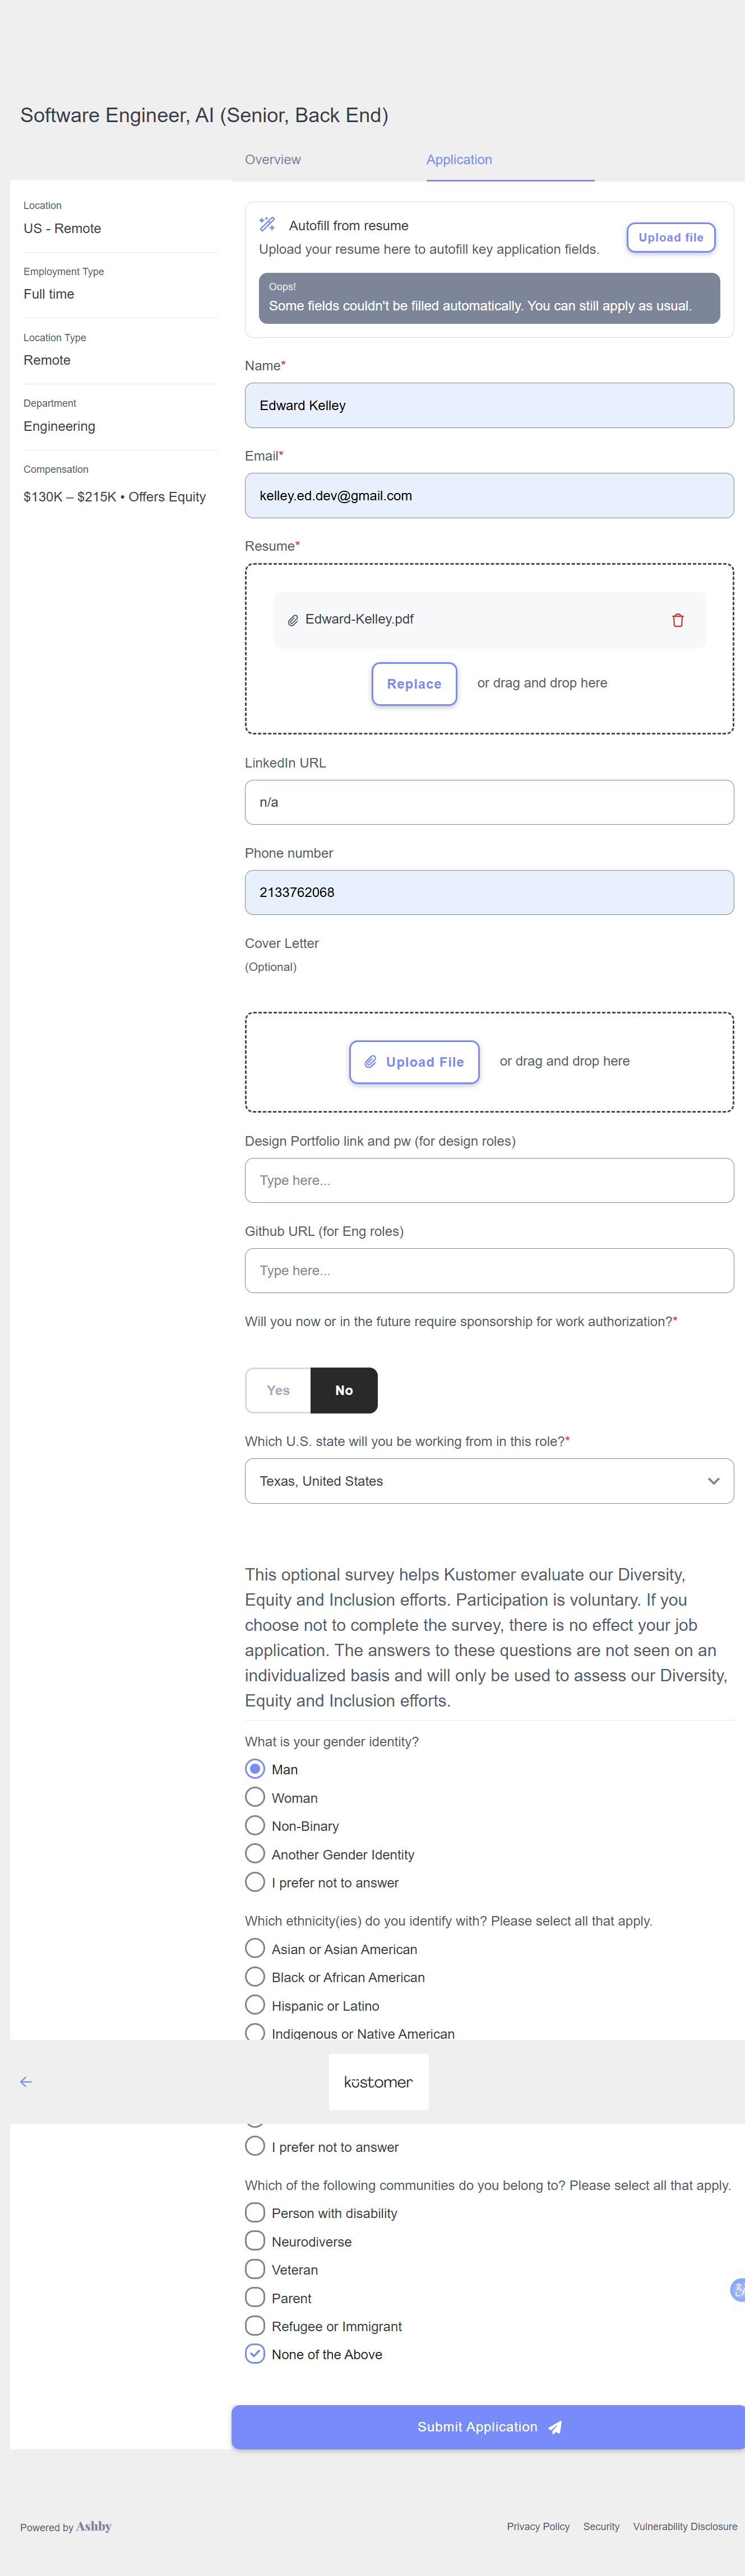
Task: Uncheck the None of the Above checkbox
Action: click(255, 2353)
